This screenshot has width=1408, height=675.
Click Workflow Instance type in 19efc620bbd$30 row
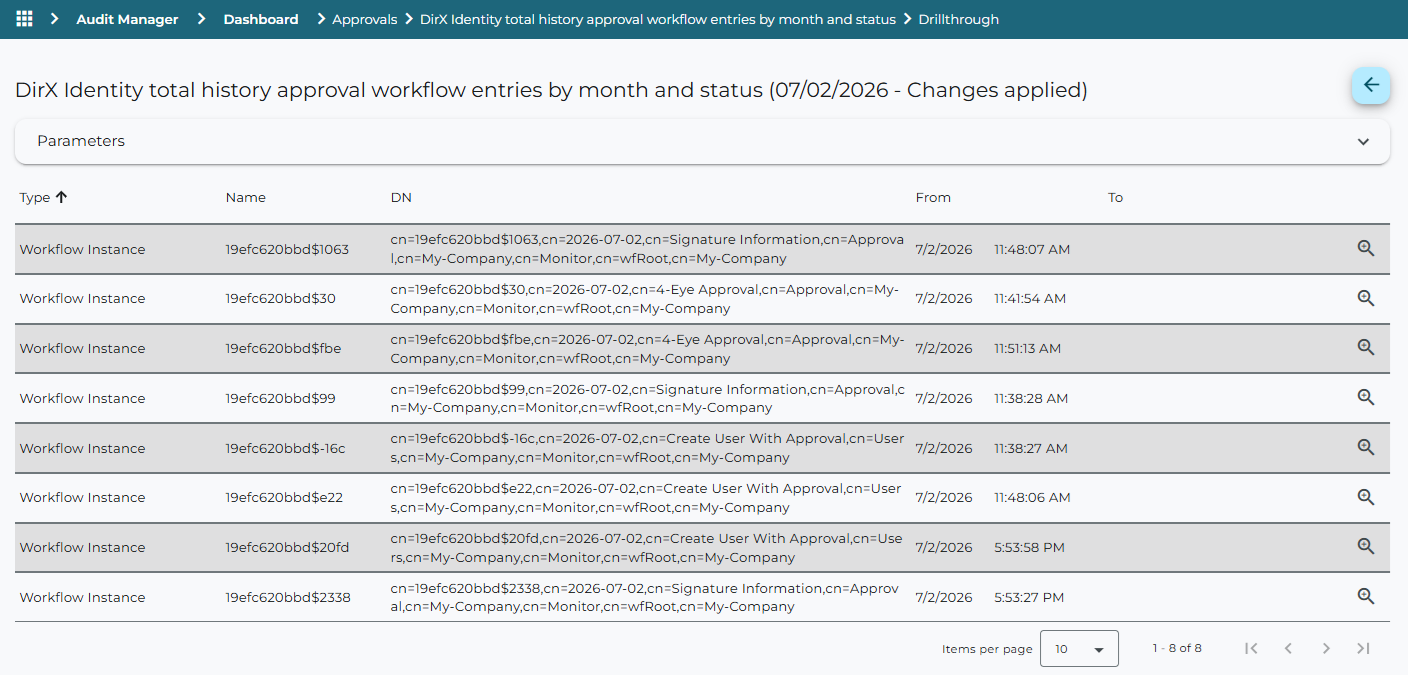pos(82,298)
